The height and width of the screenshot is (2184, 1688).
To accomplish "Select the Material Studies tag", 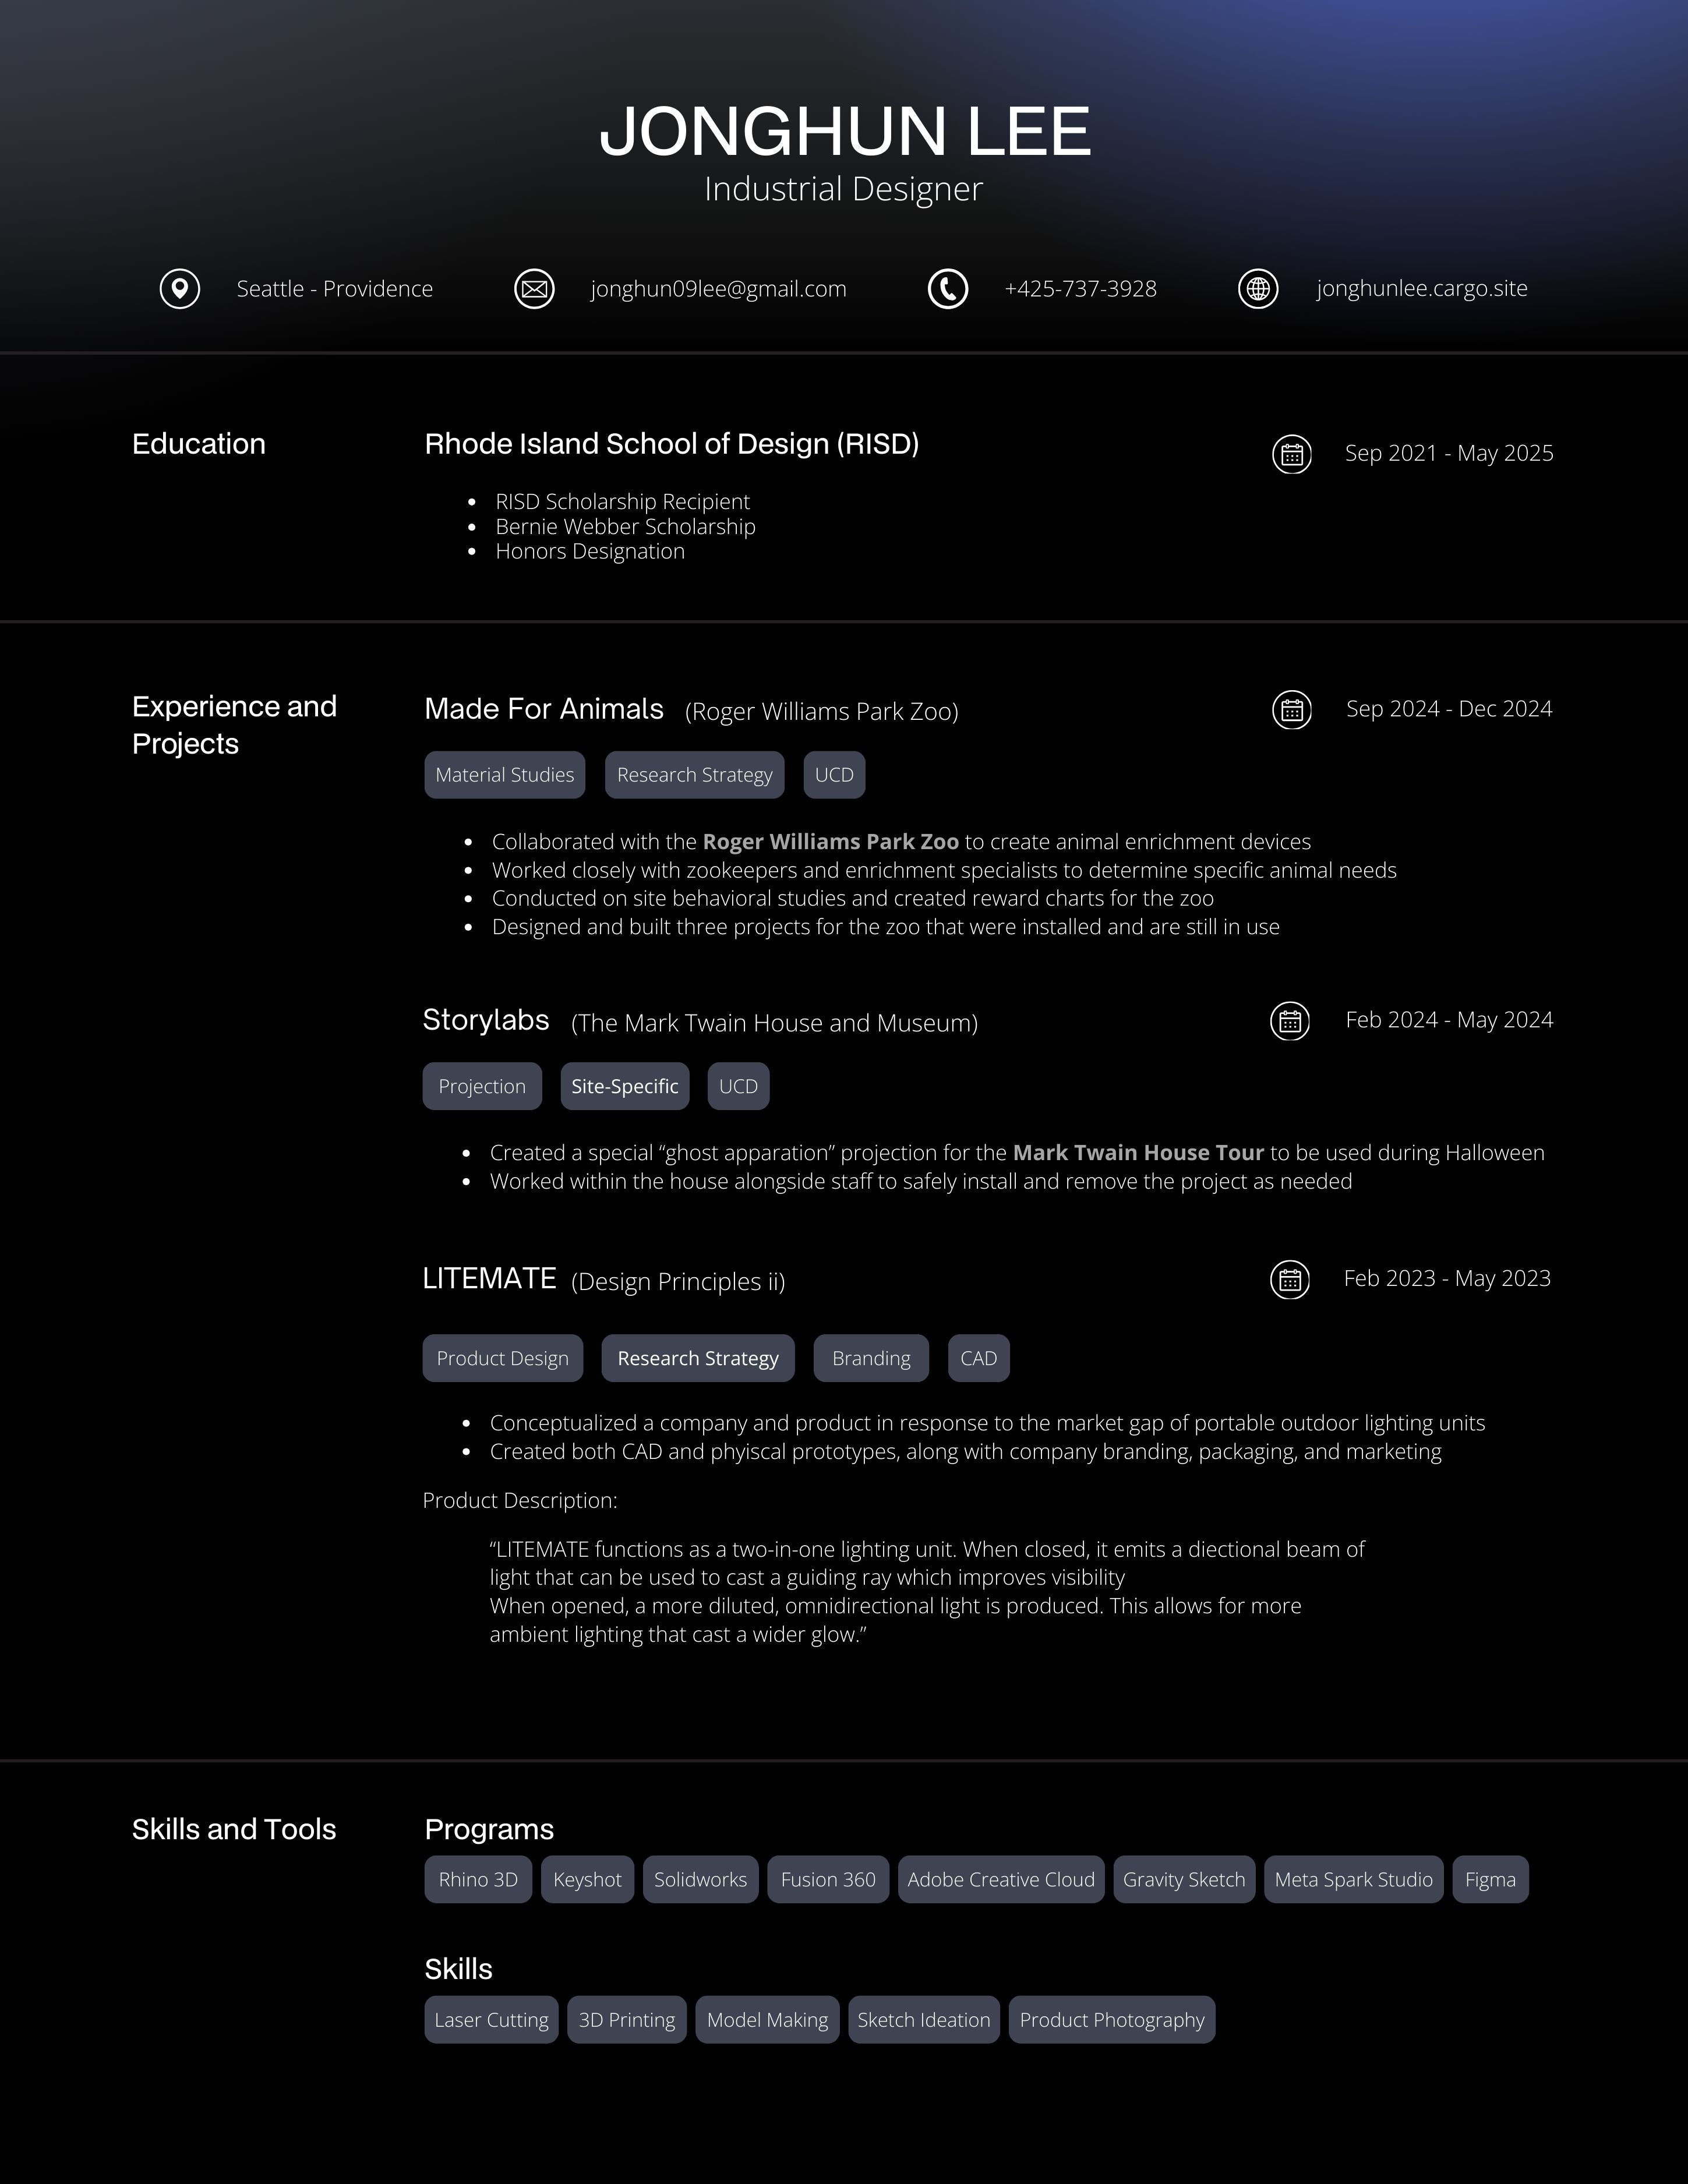I will coord(504,775).
